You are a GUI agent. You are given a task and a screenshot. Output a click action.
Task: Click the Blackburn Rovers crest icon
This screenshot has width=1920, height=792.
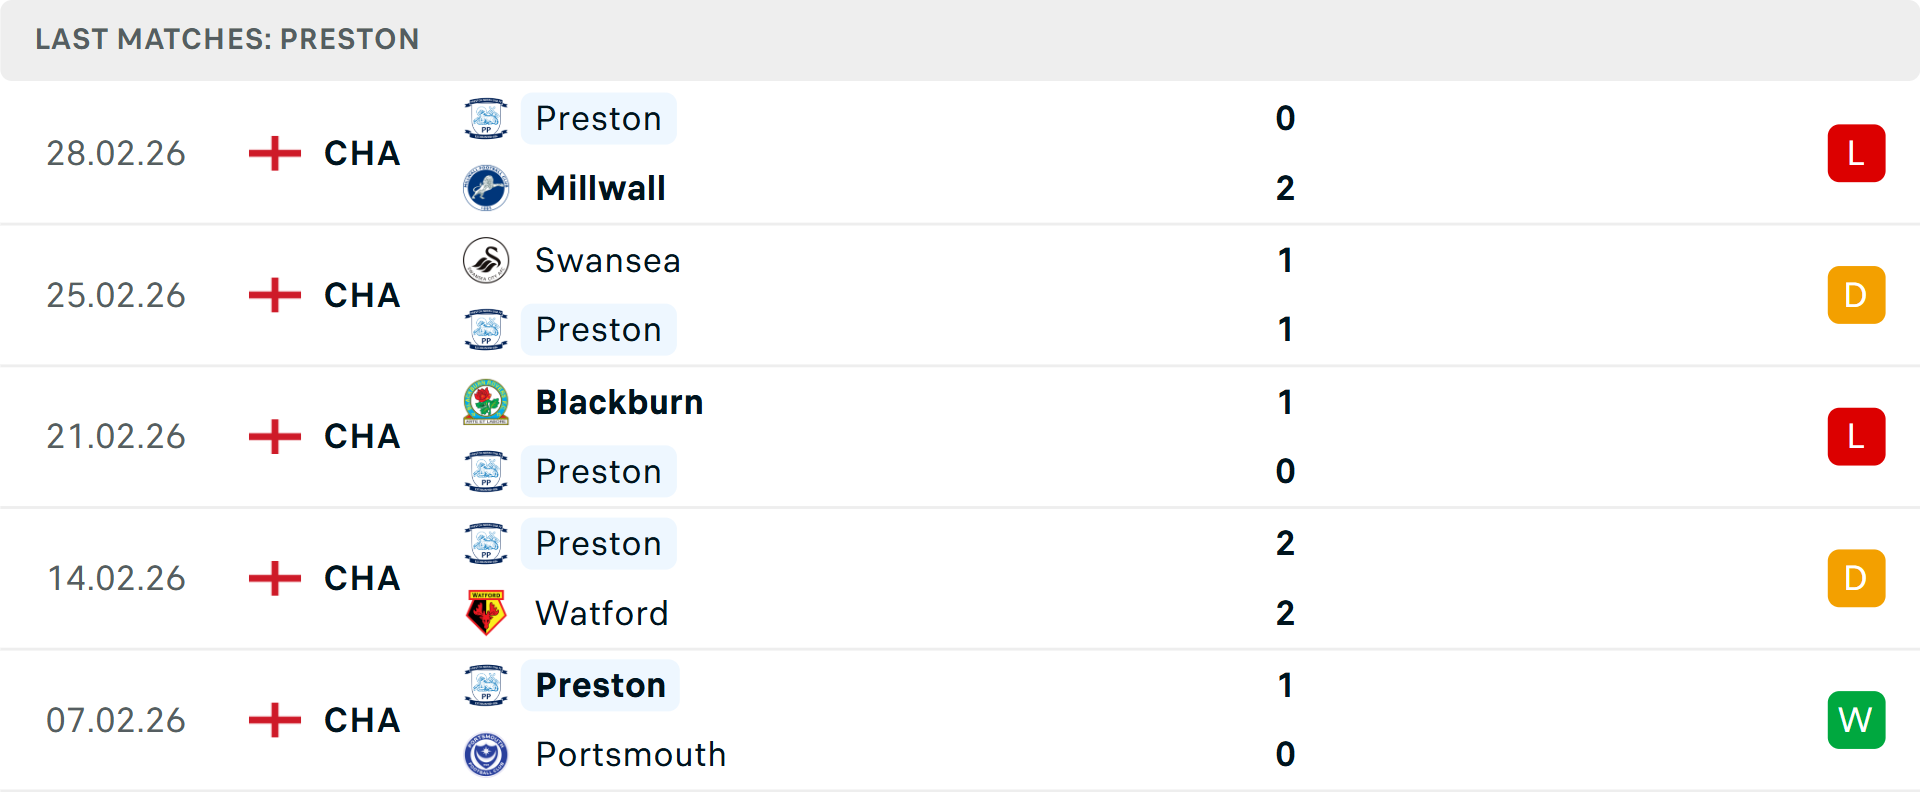pyautogui.click(x=486, y=402)
